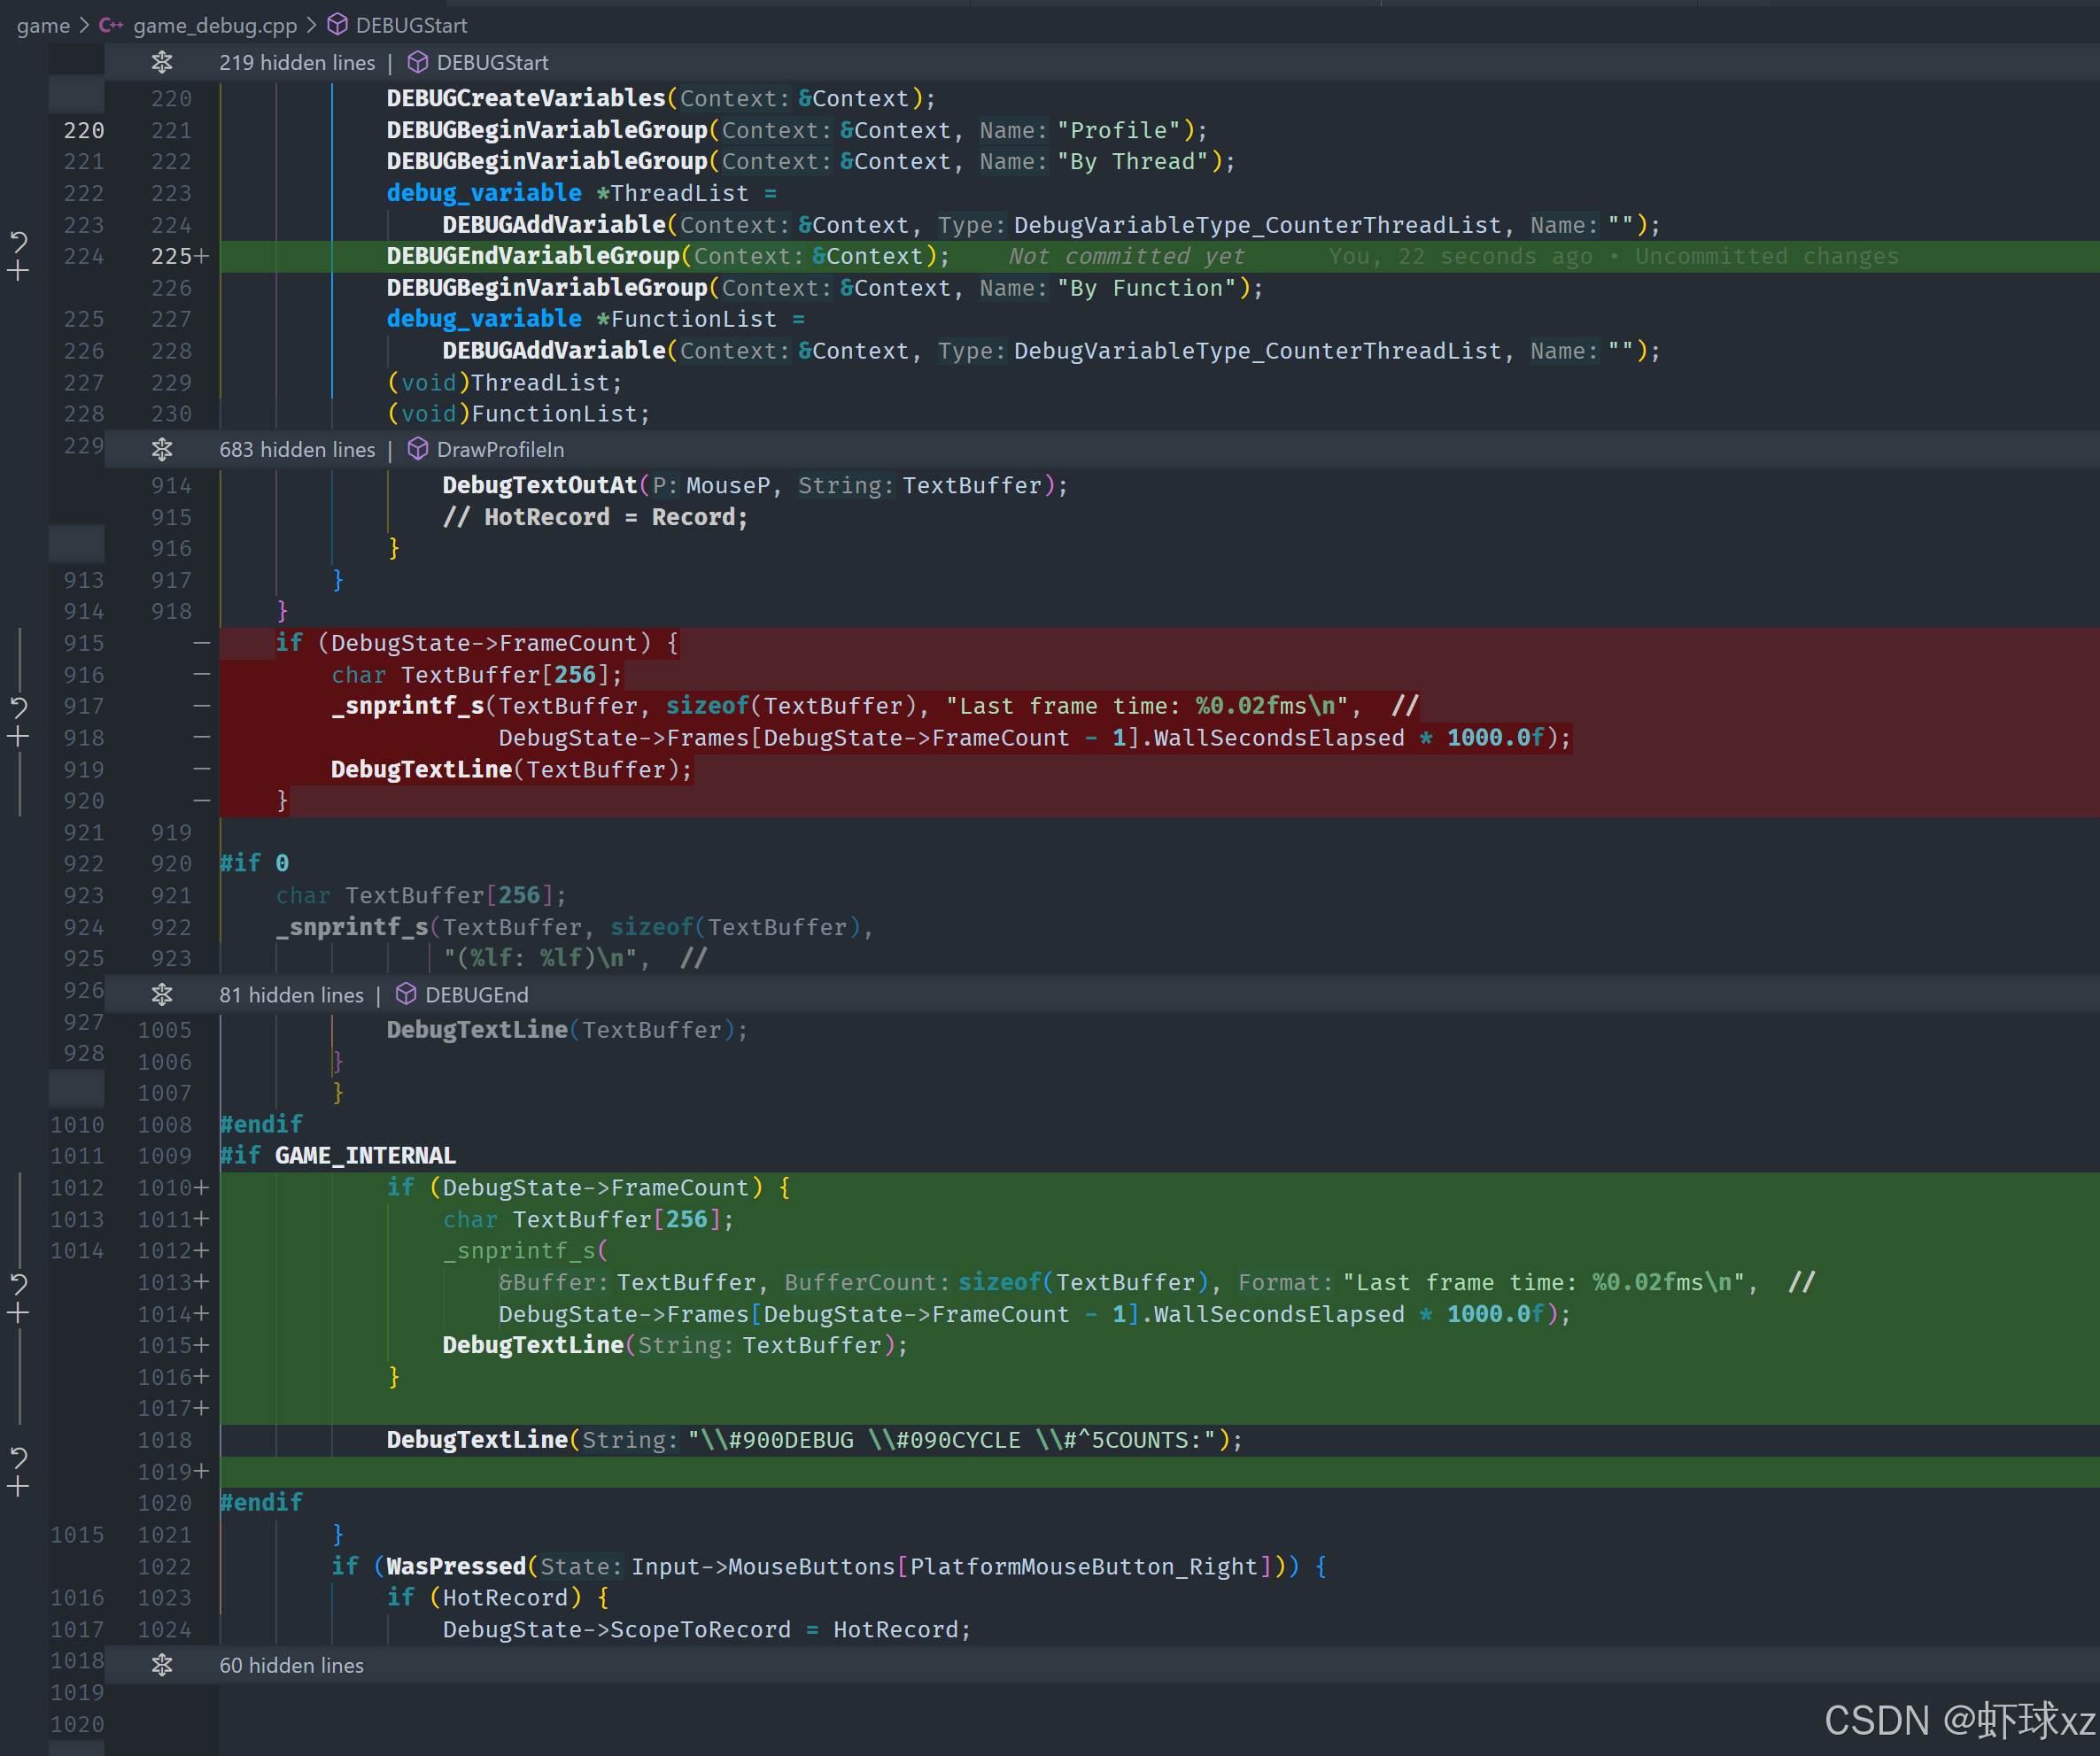
Task: Stage the deleted FrameCount block change
Action: click(18, 738)
